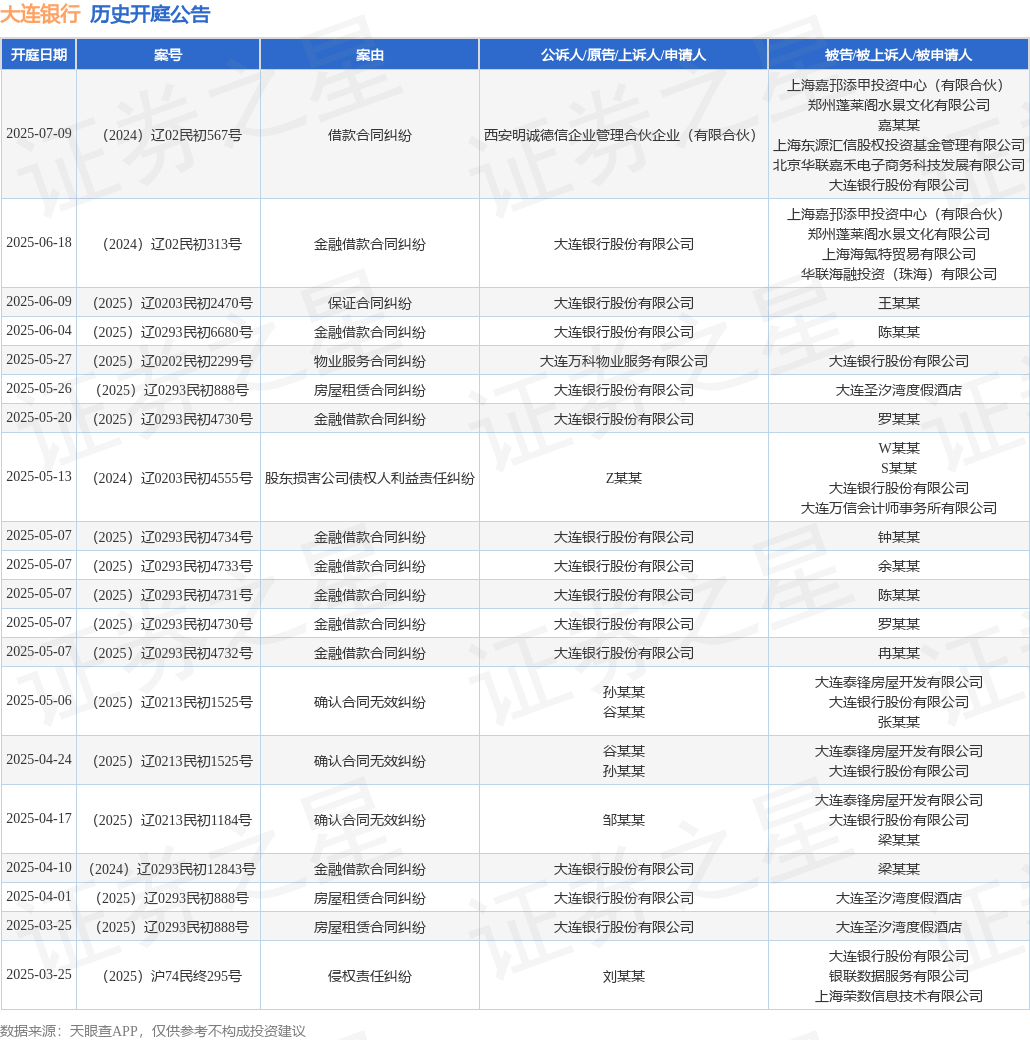
Task: Click the date 2025-05-20
Action: pos(39,417)
